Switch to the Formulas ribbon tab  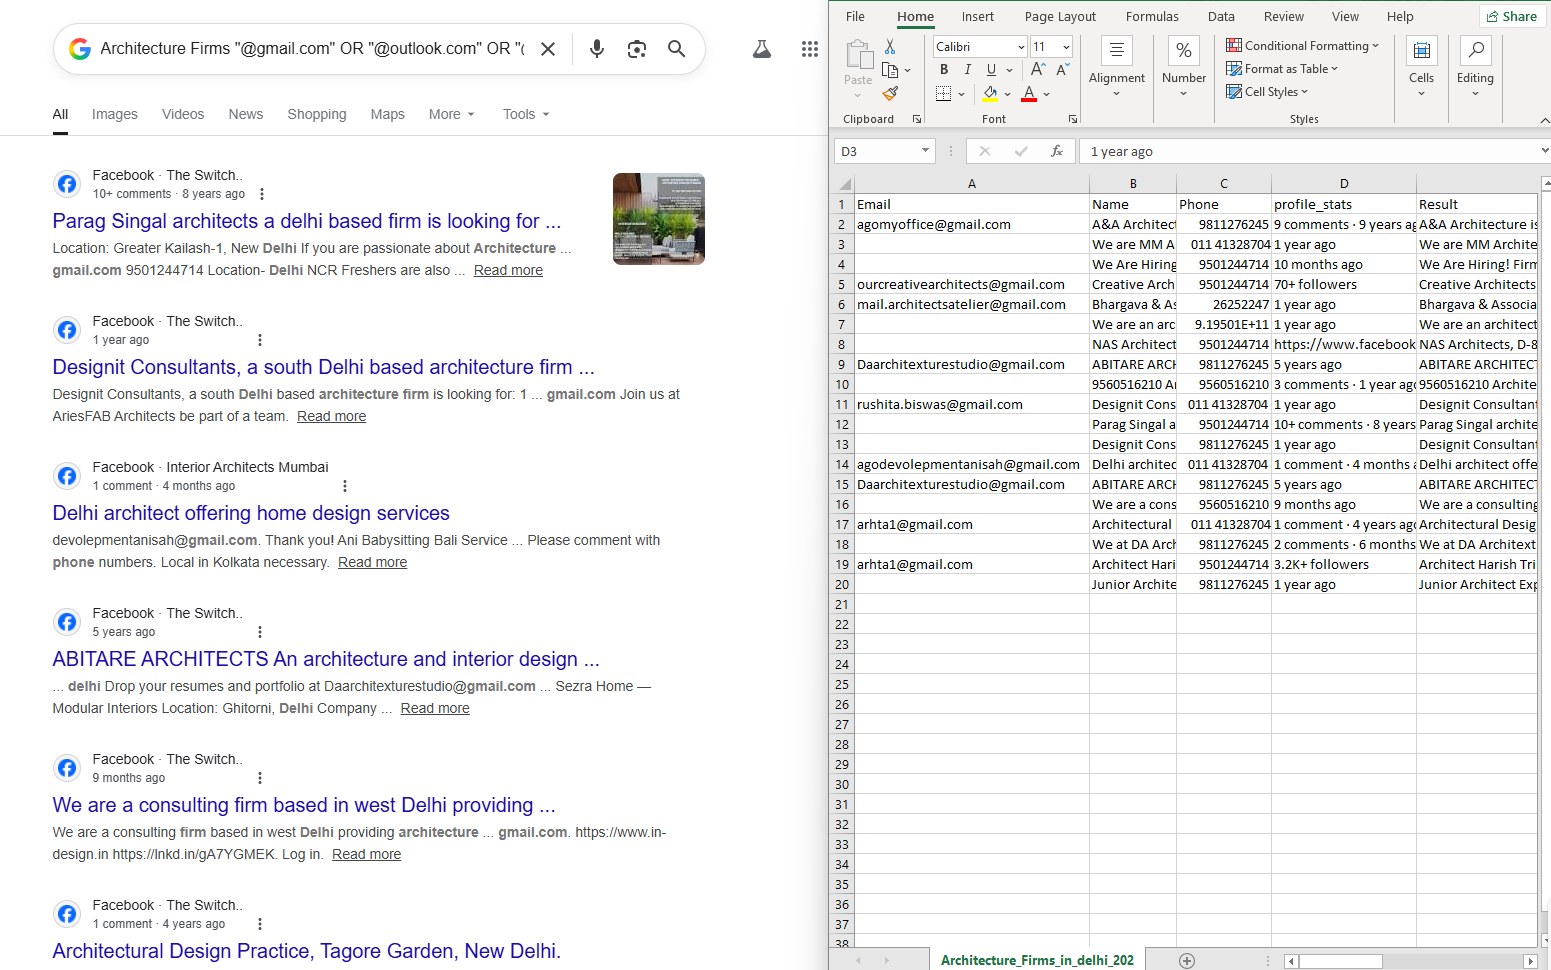point(1152,17)
